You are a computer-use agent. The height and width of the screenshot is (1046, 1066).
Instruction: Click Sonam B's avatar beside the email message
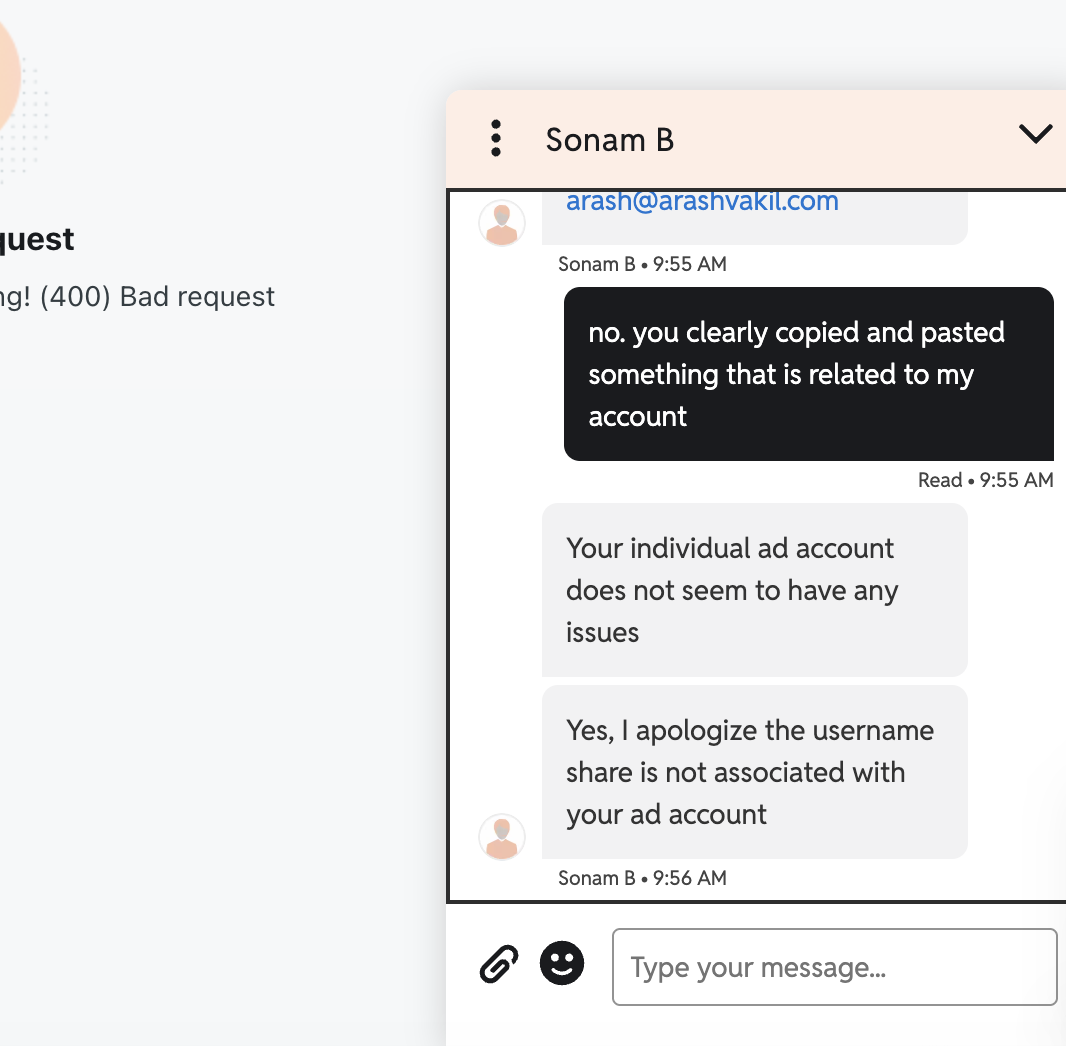[502, 224]
